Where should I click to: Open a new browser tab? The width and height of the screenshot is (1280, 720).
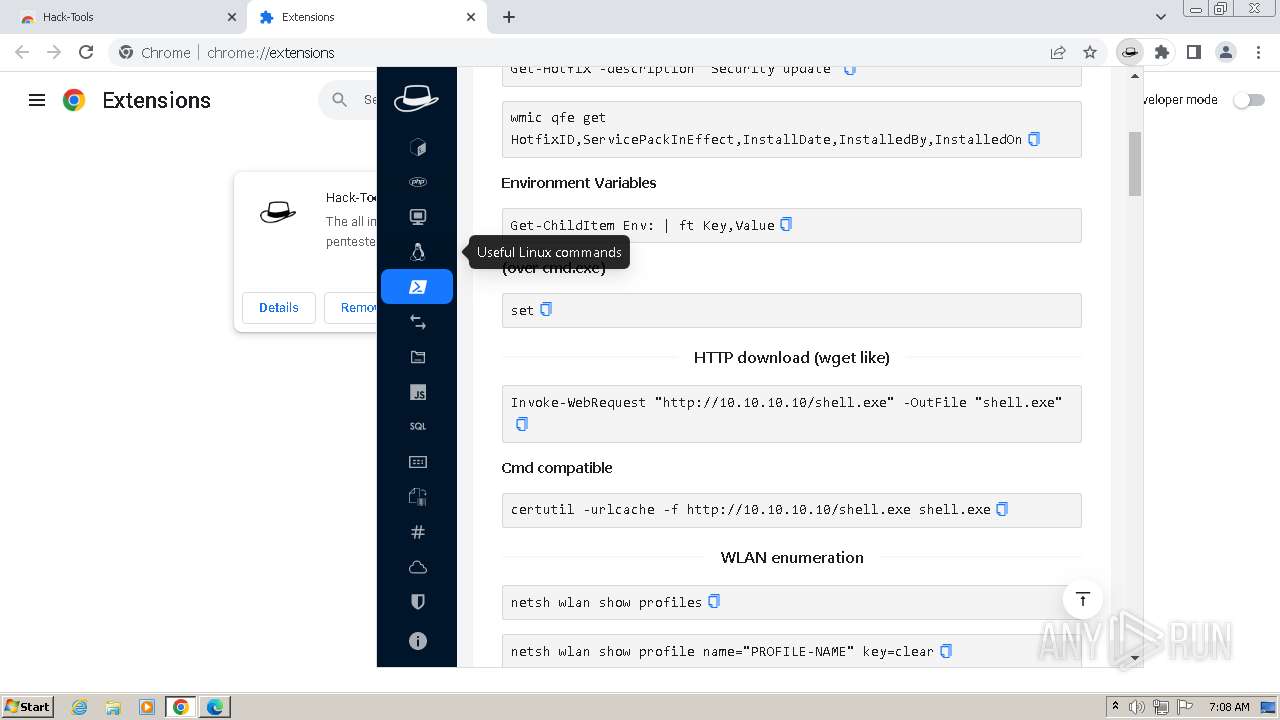coord(509,17)
